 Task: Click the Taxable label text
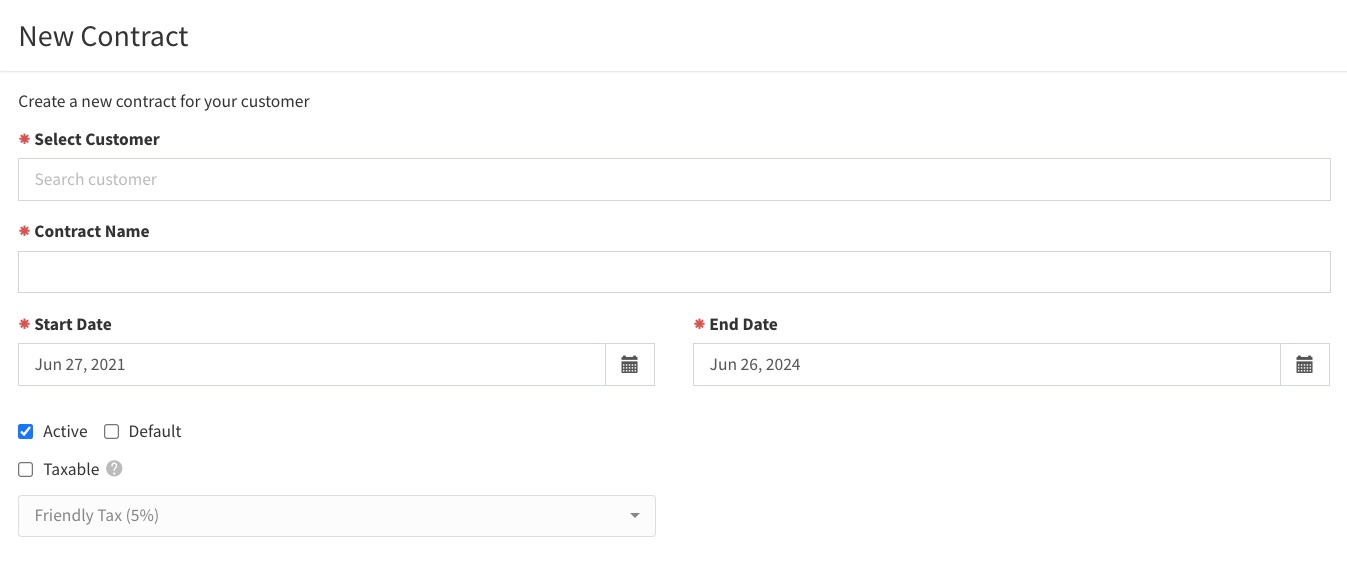tap(71, 470)
